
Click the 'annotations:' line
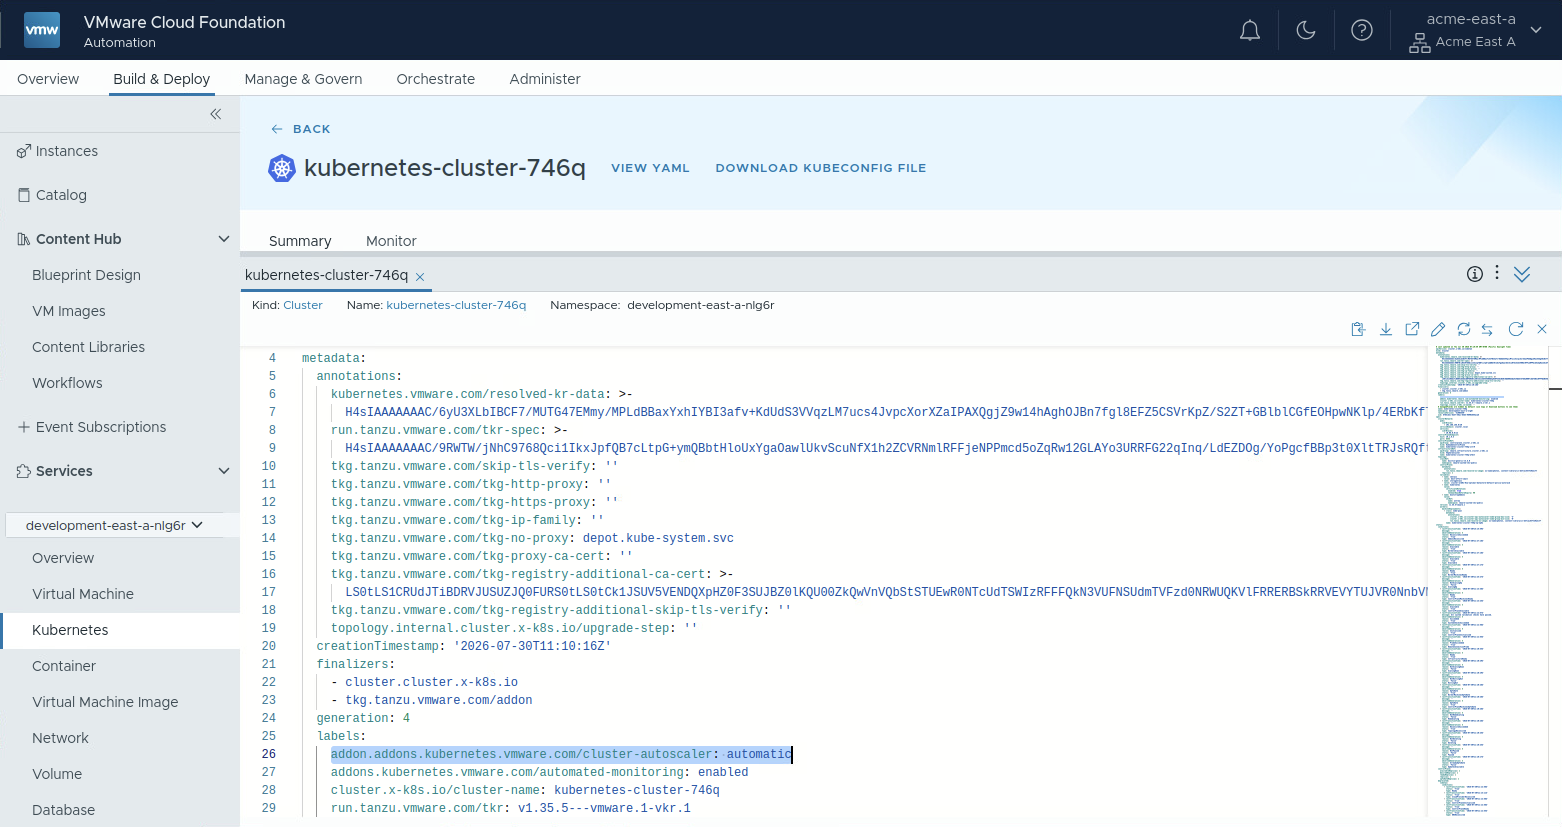tap(359, 376)
